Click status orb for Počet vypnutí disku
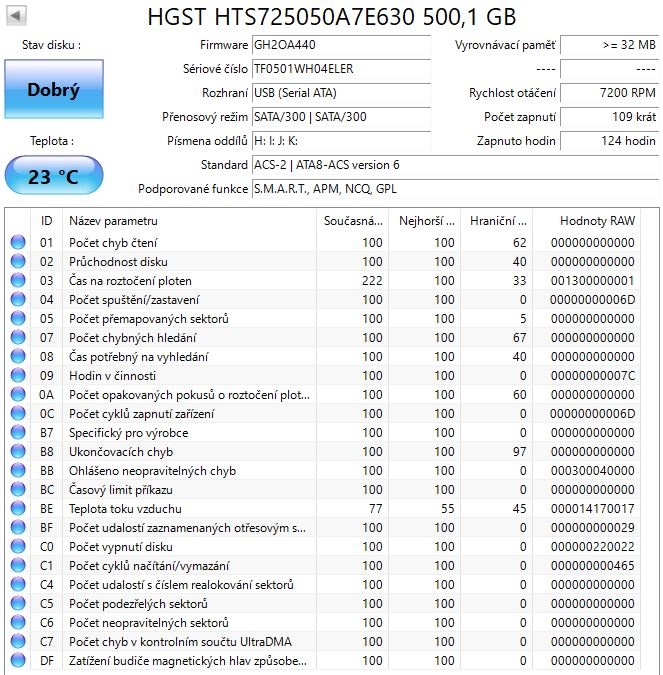This screenshot has width=663, height=675. (18, 546)
